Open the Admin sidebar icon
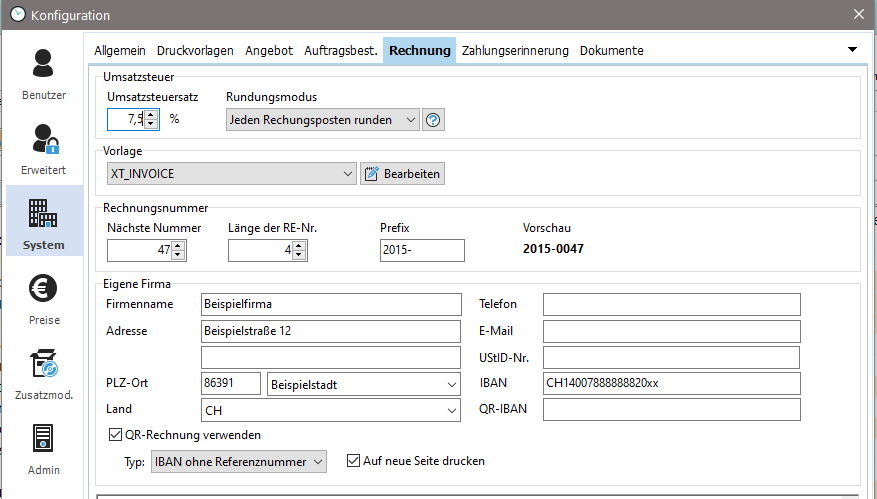Screen dimensions: 877x499 coord(44,448)
